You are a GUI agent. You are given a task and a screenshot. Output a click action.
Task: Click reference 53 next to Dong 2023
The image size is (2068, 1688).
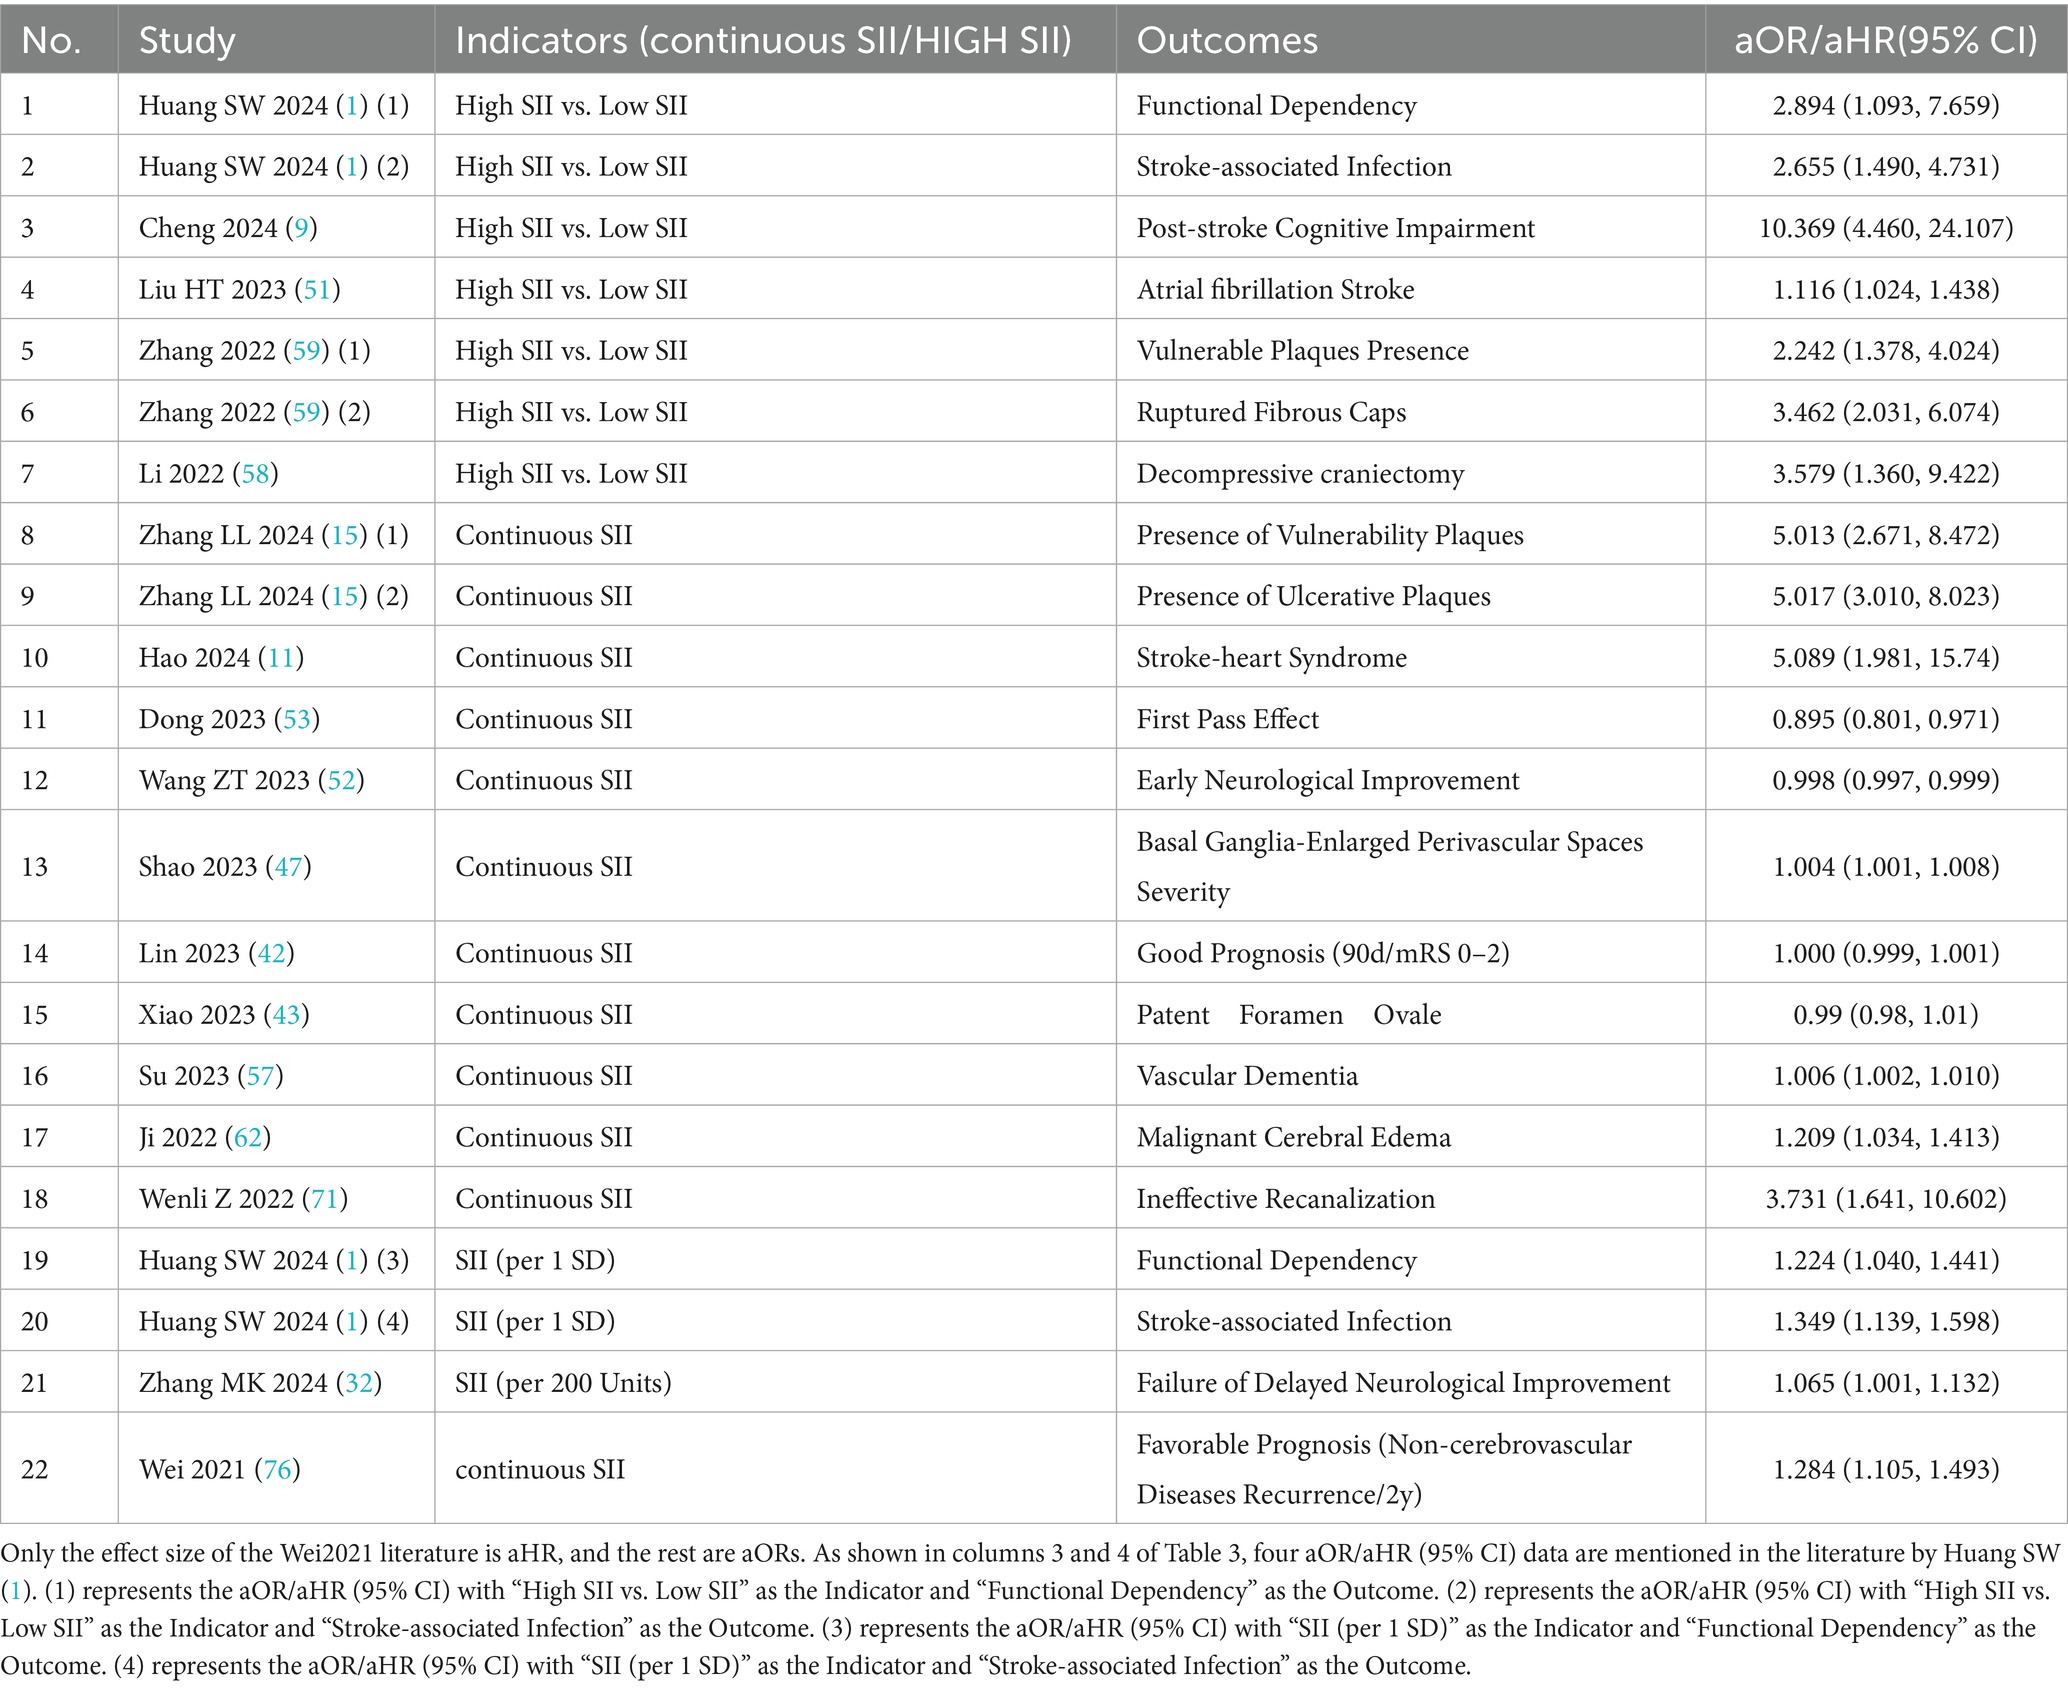(x=297, y=720)
